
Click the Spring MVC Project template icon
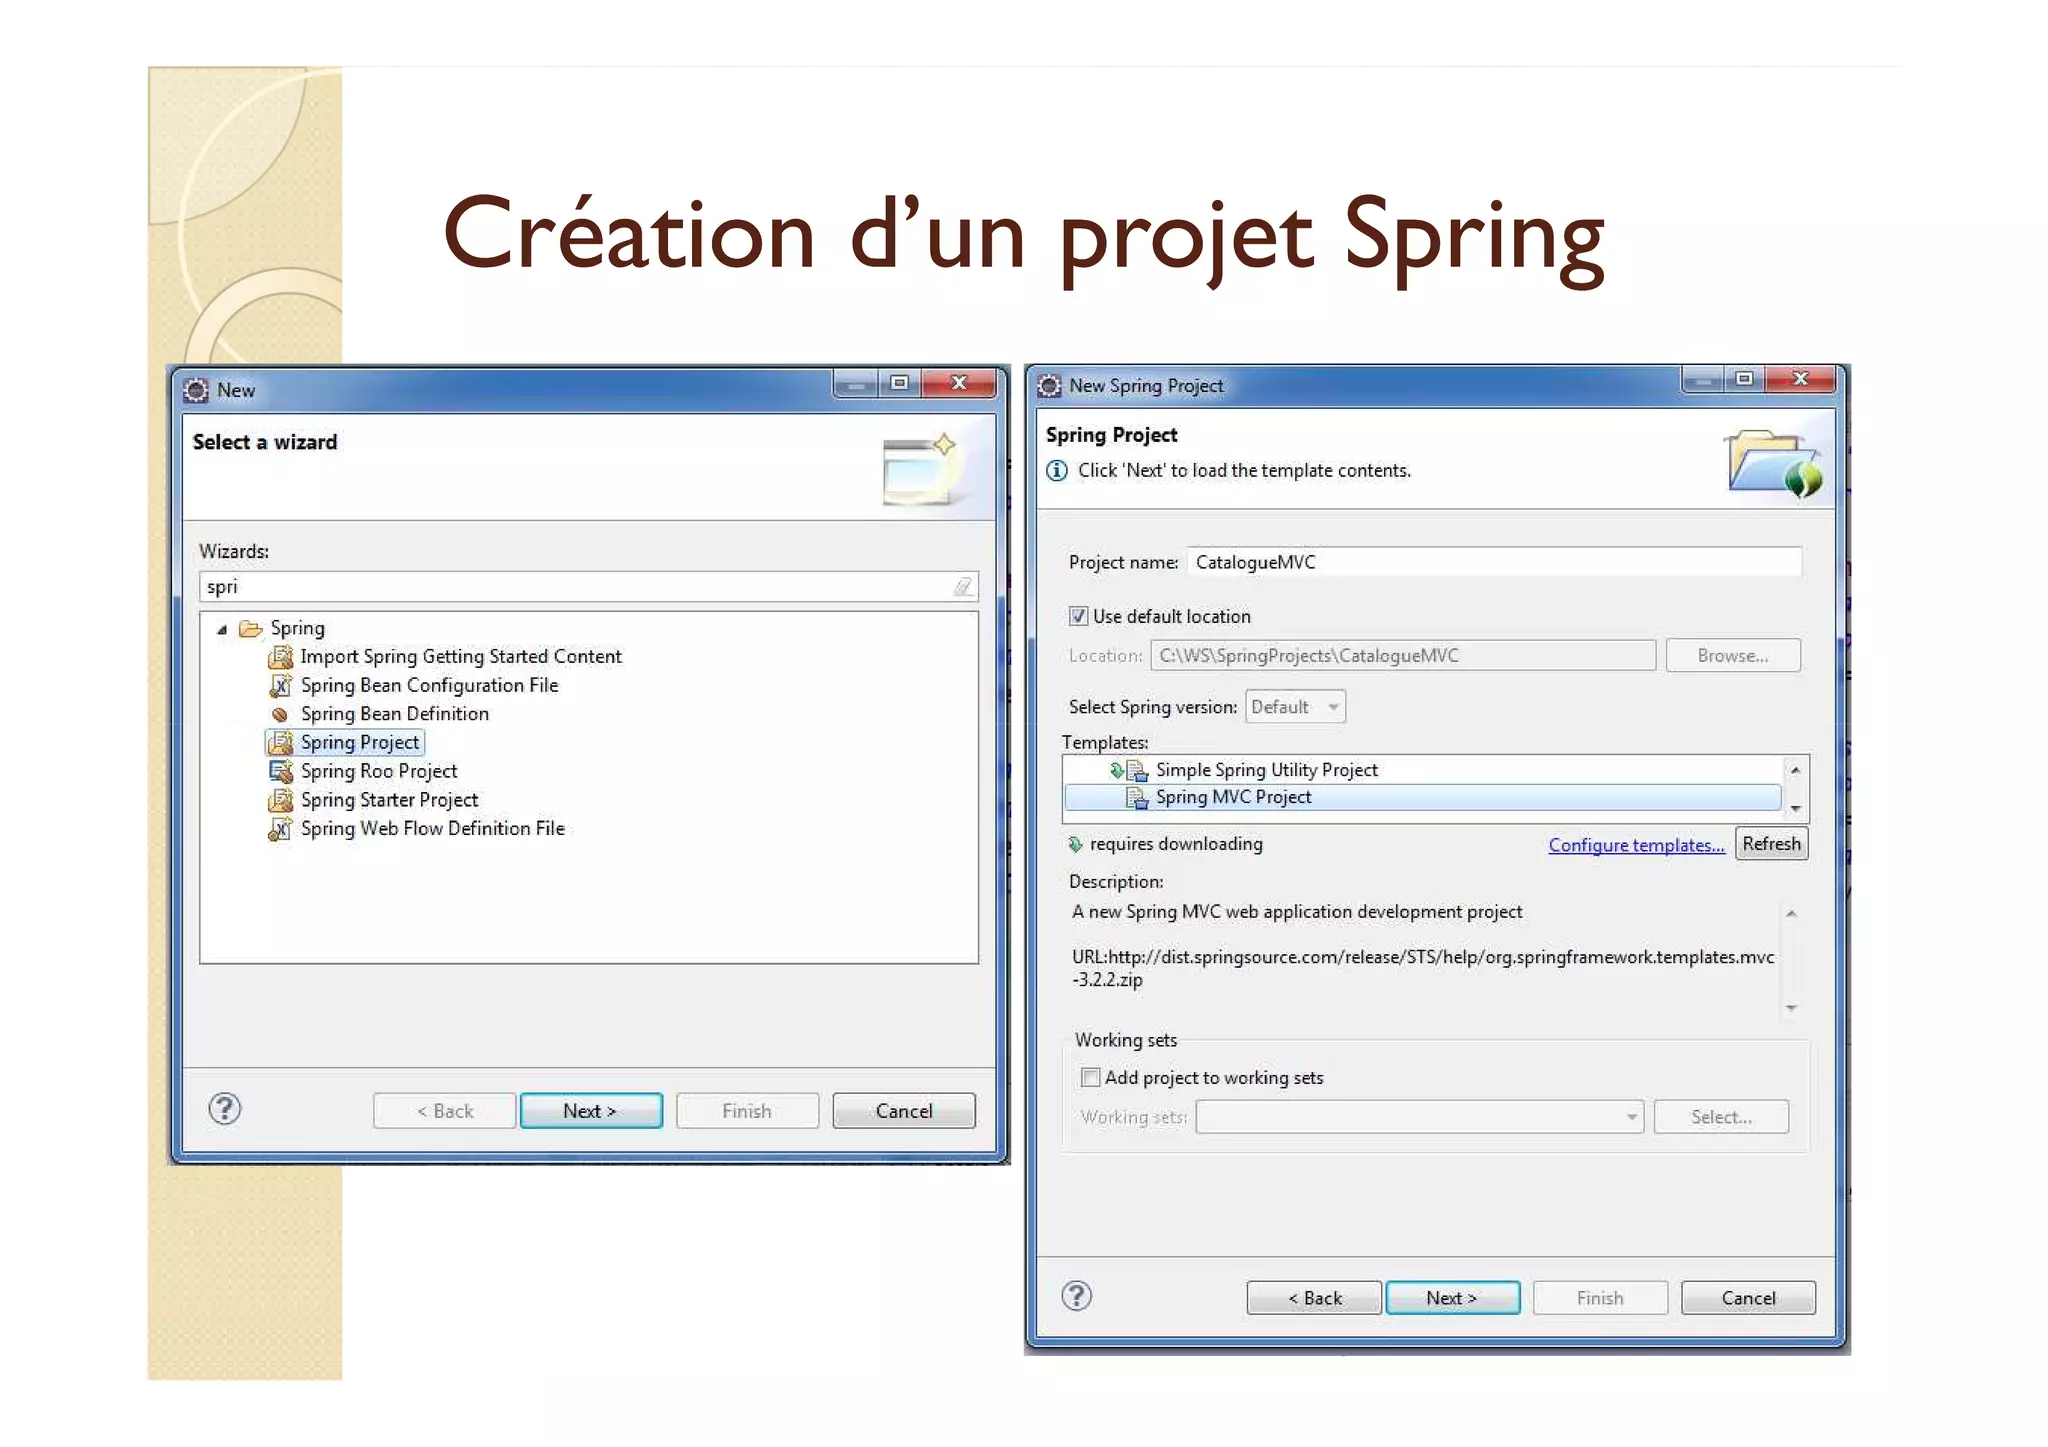pos(1136,798)
